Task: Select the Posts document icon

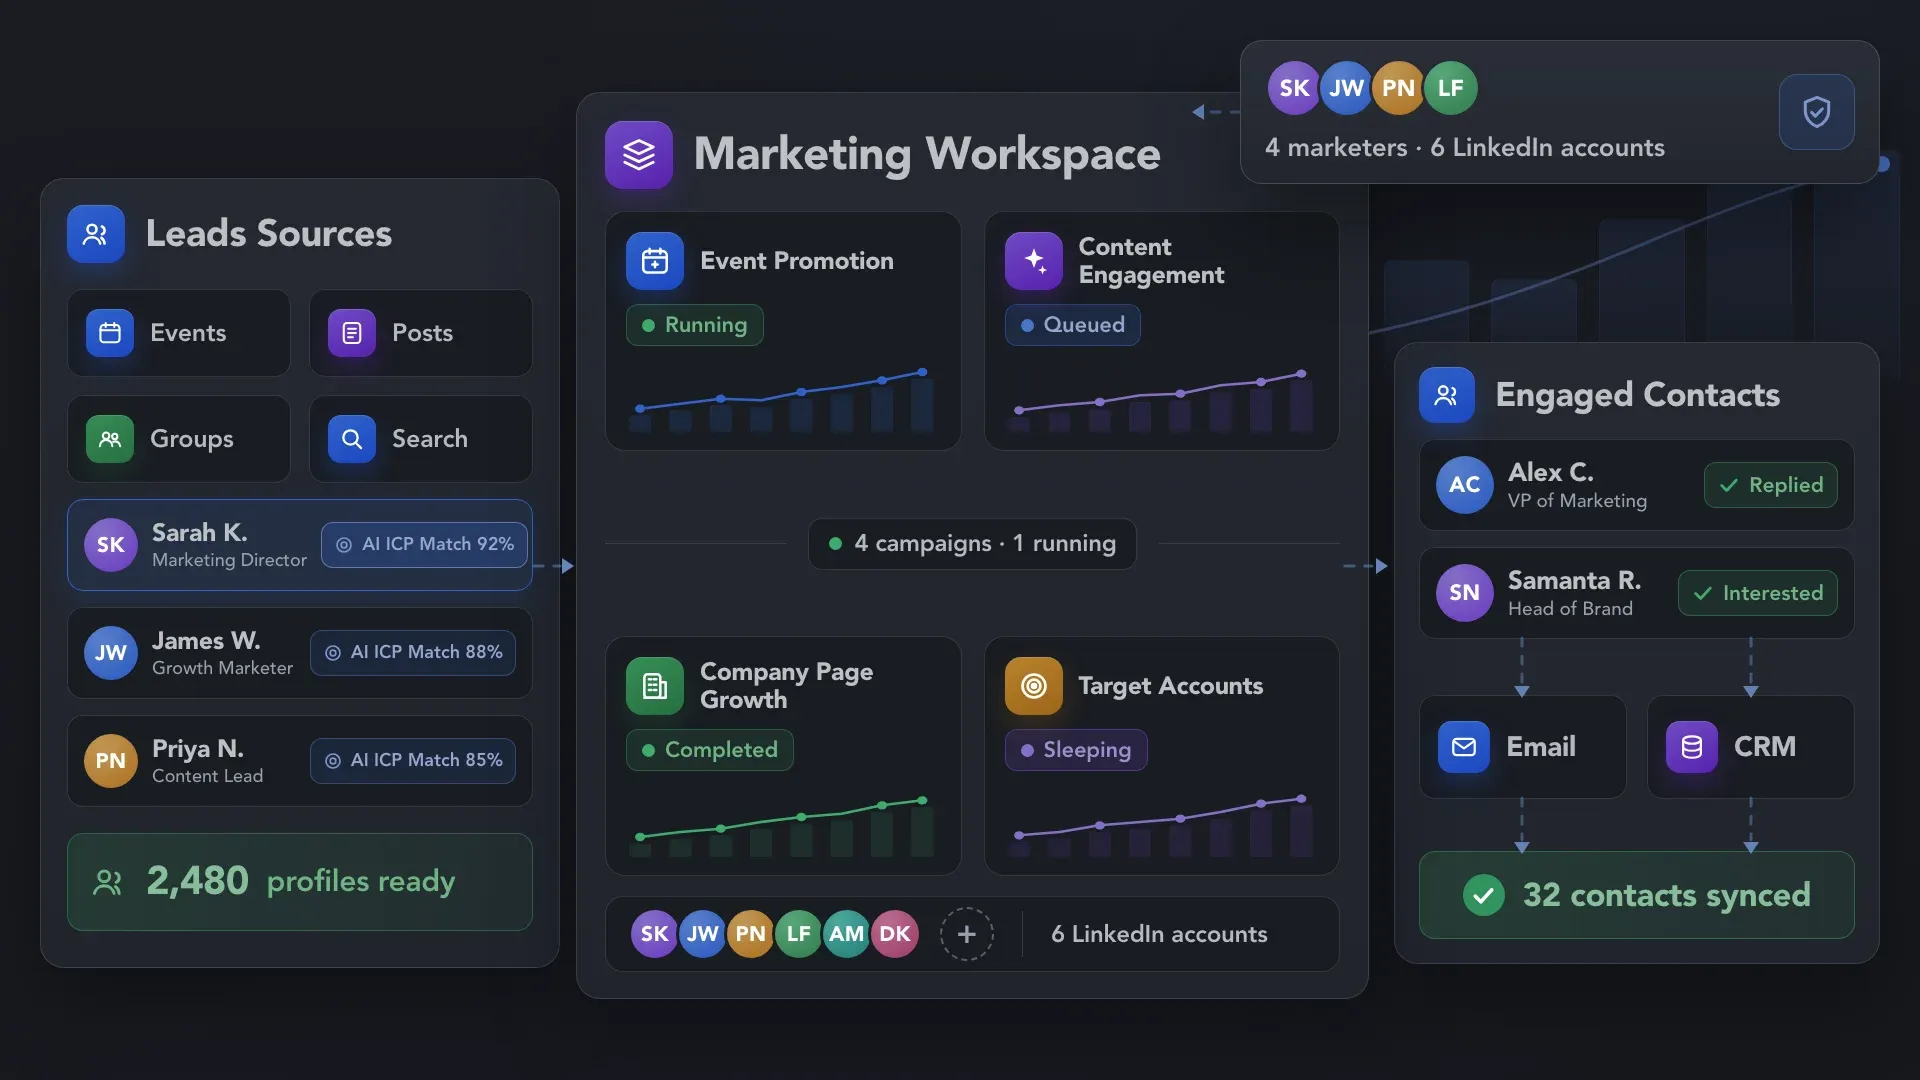Action: 352,333
